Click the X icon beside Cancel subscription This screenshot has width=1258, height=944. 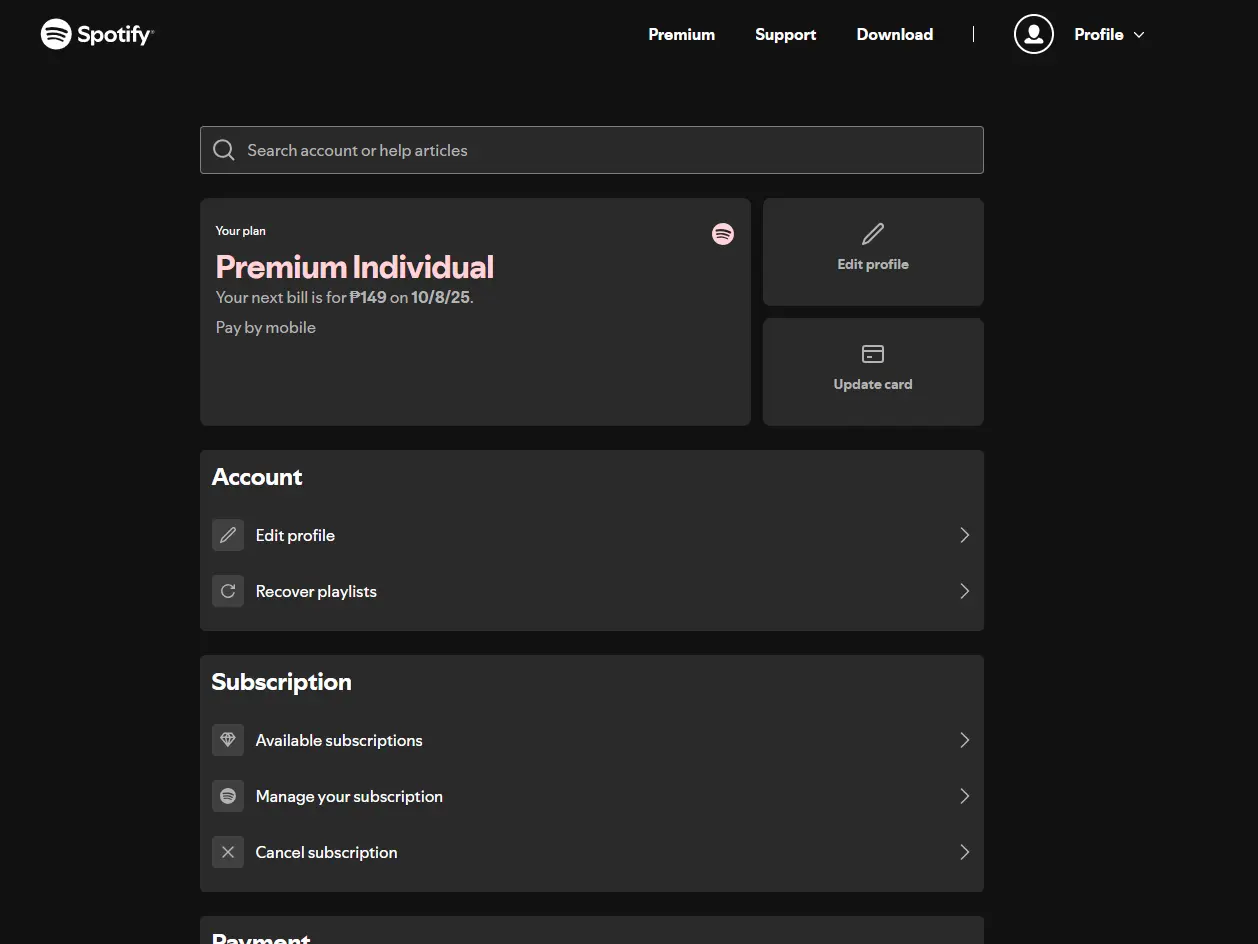[228, 852]
